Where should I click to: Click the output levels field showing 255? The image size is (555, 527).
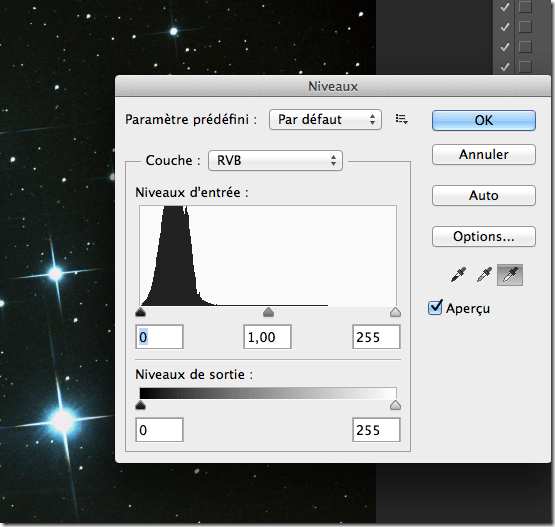tap(376, 430)
